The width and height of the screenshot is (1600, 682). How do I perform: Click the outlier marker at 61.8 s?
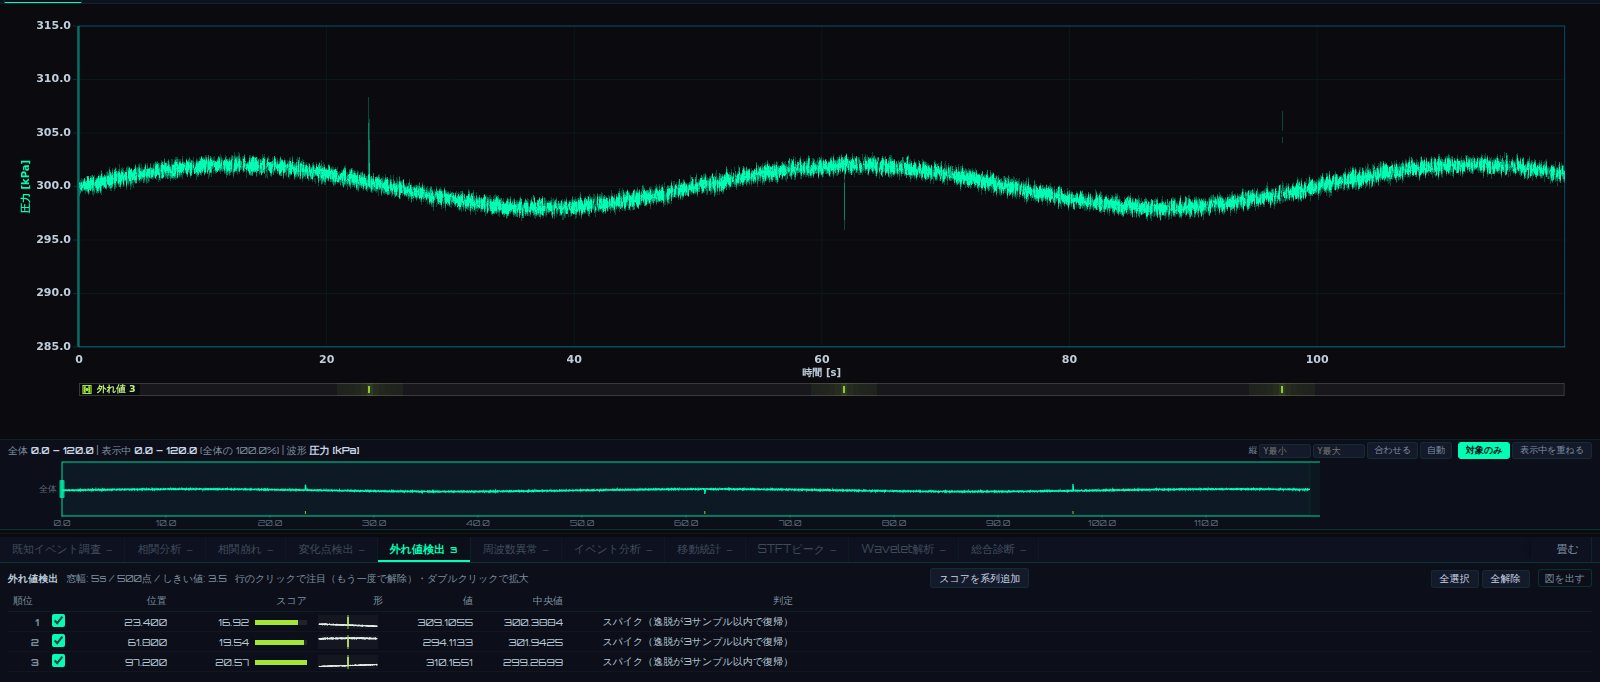[x=844, y=389]
